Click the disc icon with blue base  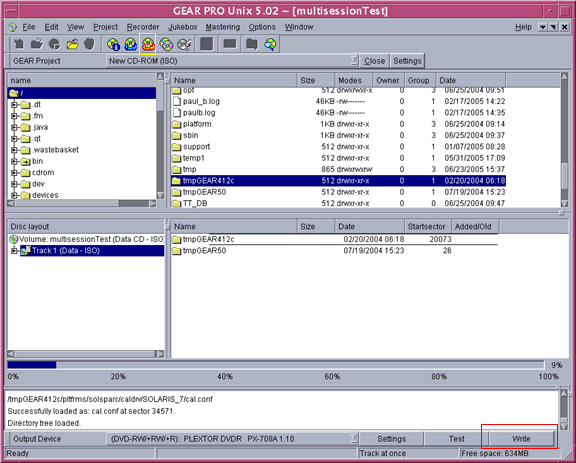pos(130,44)
